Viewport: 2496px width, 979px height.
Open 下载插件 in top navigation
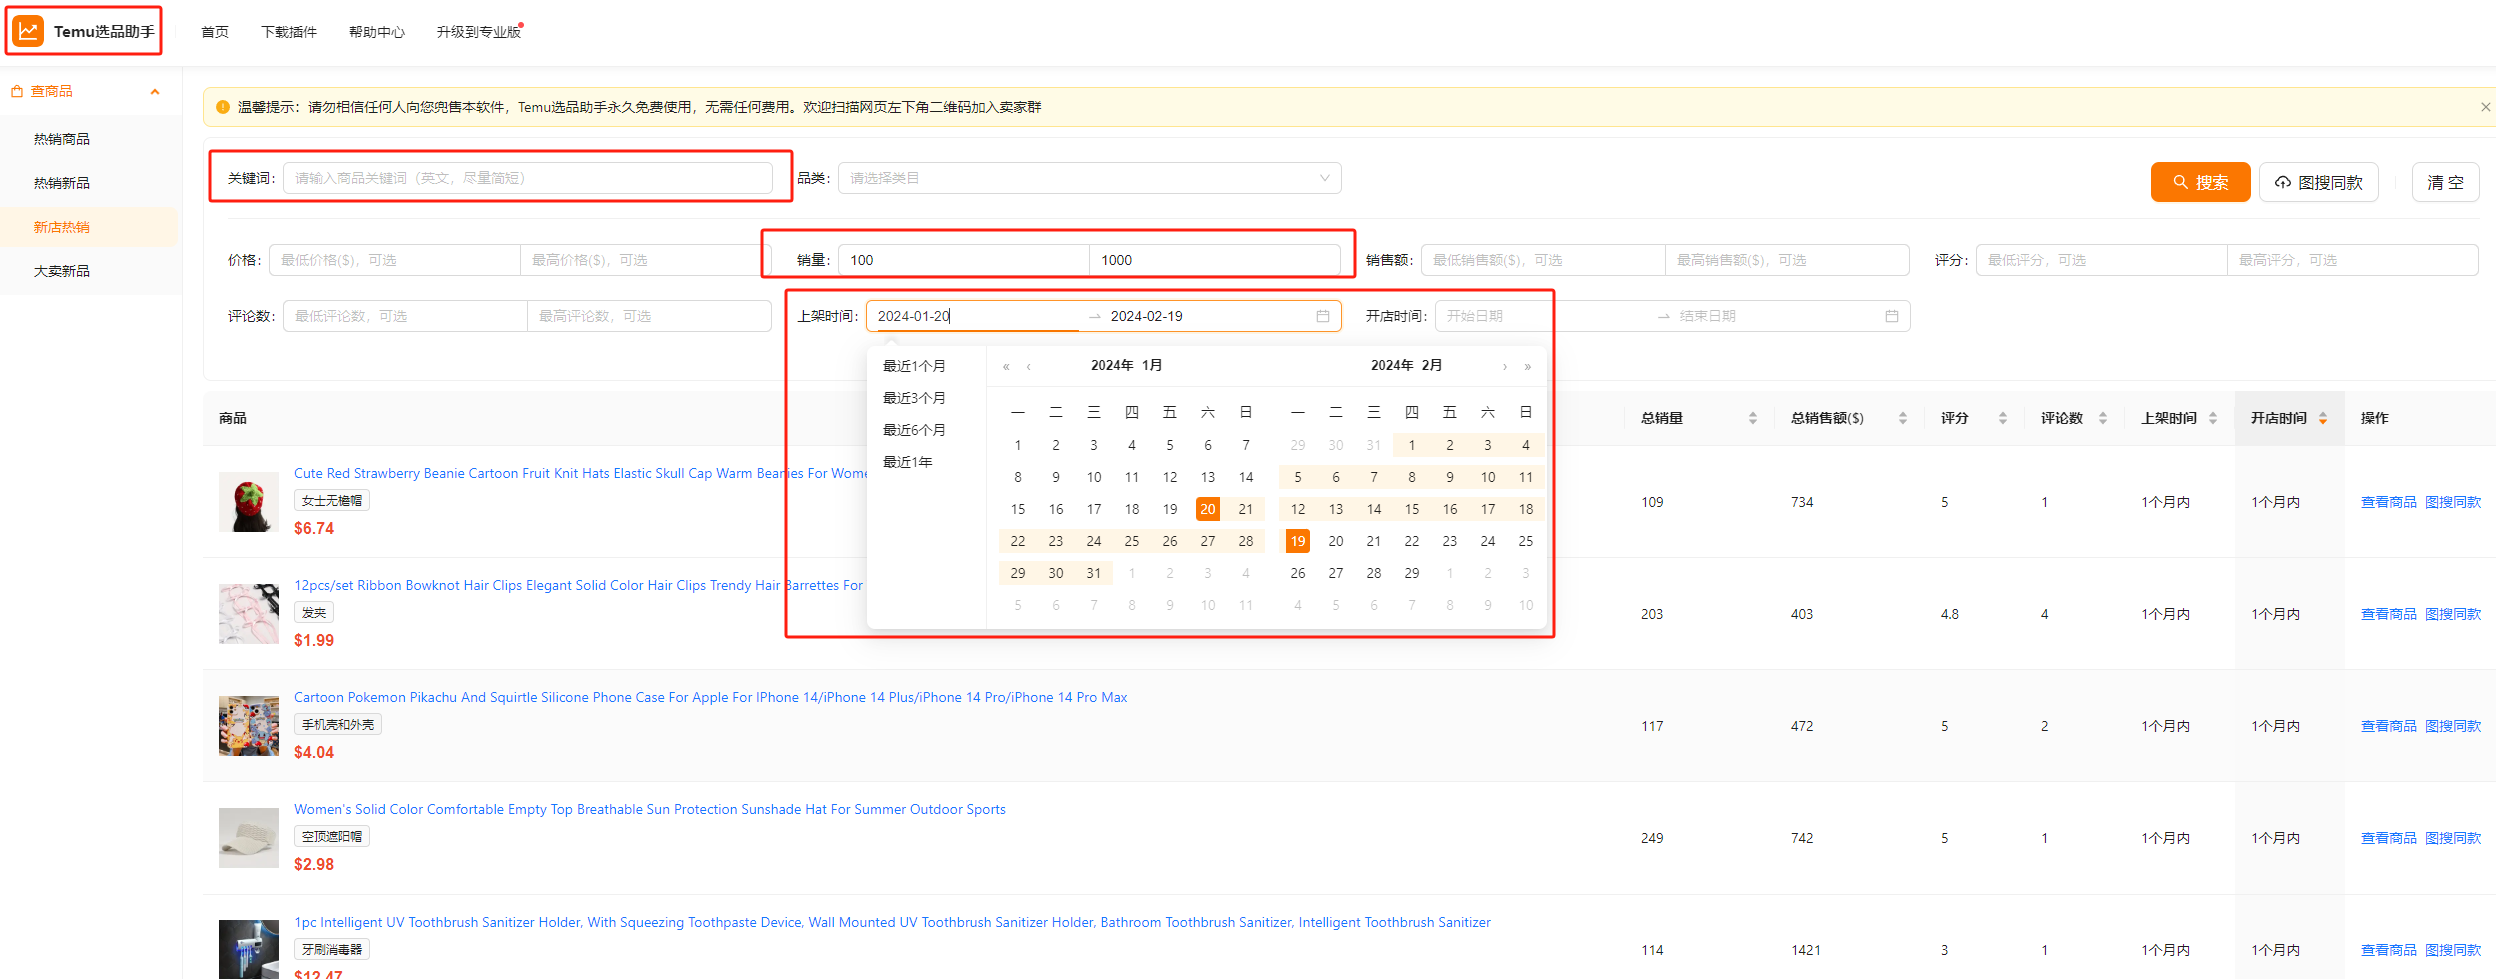click(x=288, y=32)
